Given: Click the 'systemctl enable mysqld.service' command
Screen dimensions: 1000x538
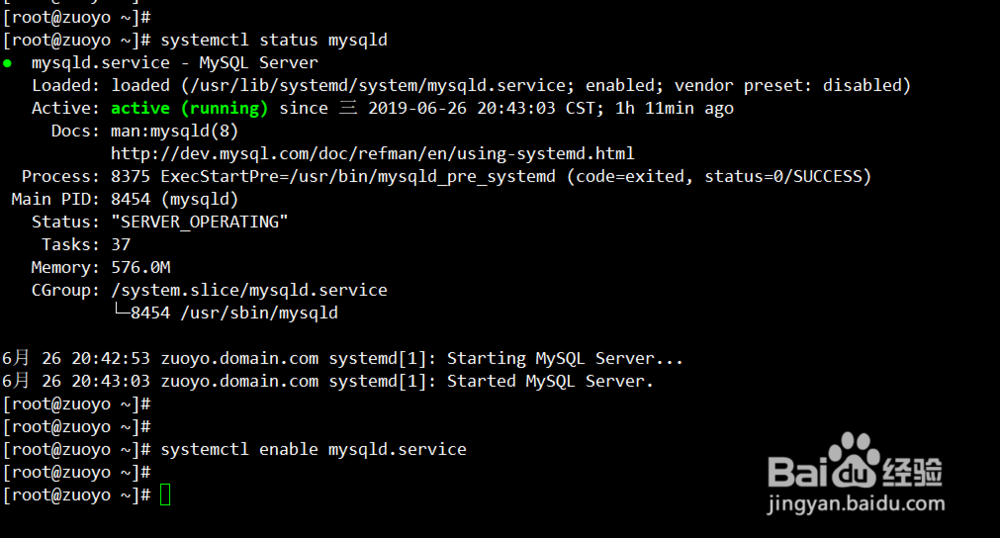Looking at the screenshot, I should pyautogui.click(x=313, y=449).
